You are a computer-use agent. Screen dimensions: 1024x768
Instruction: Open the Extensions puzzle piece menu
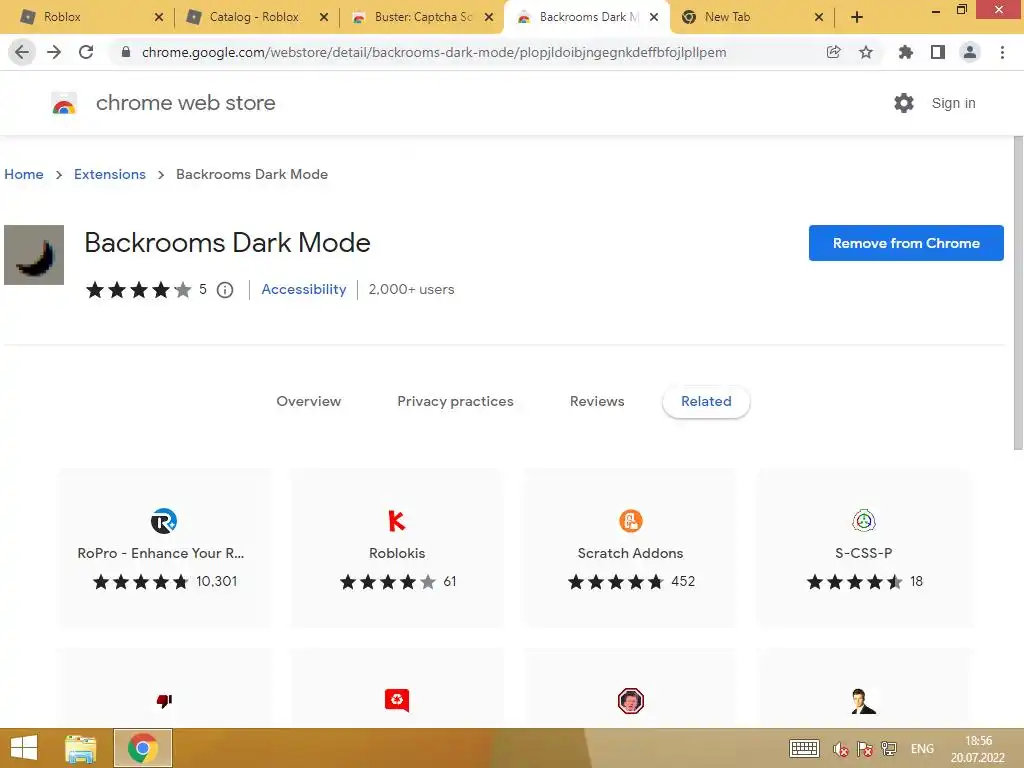(x=905, y=52)
